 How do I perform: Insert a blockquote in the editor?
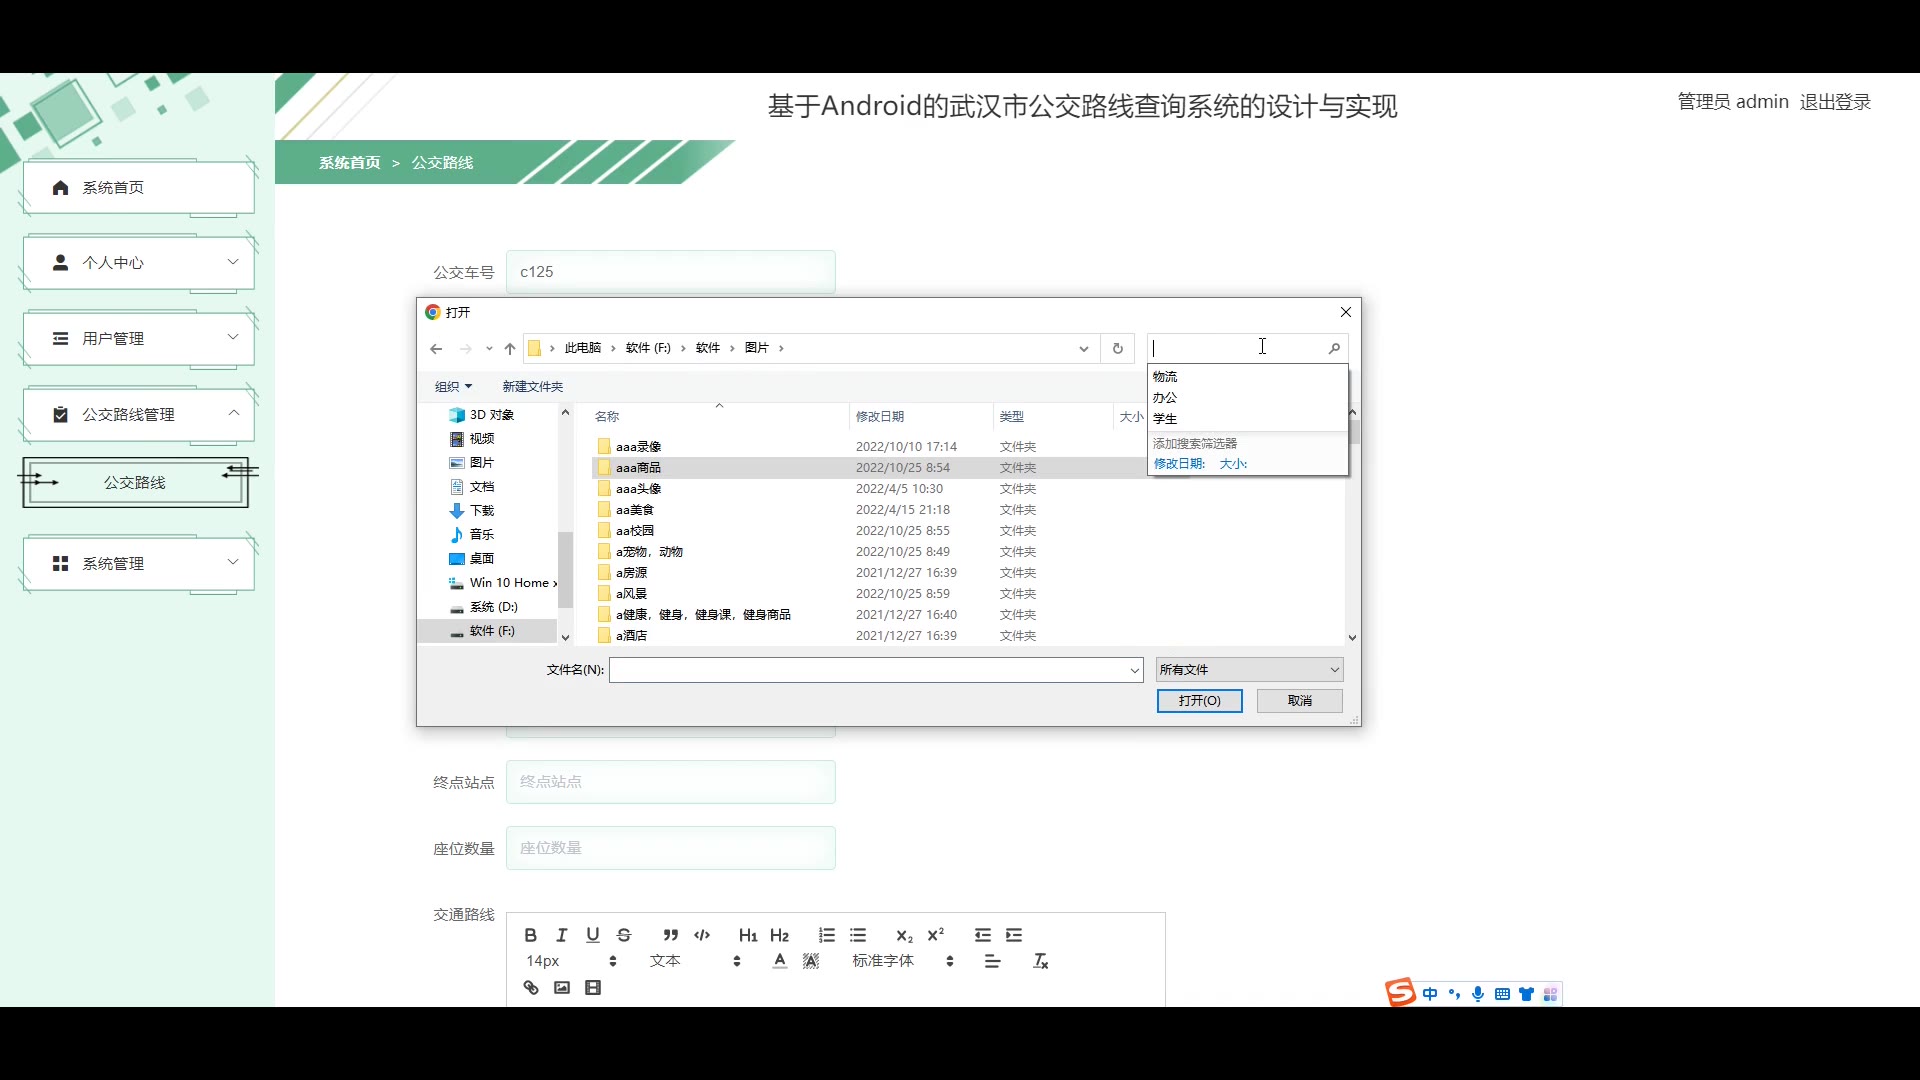tap(671, 935)
